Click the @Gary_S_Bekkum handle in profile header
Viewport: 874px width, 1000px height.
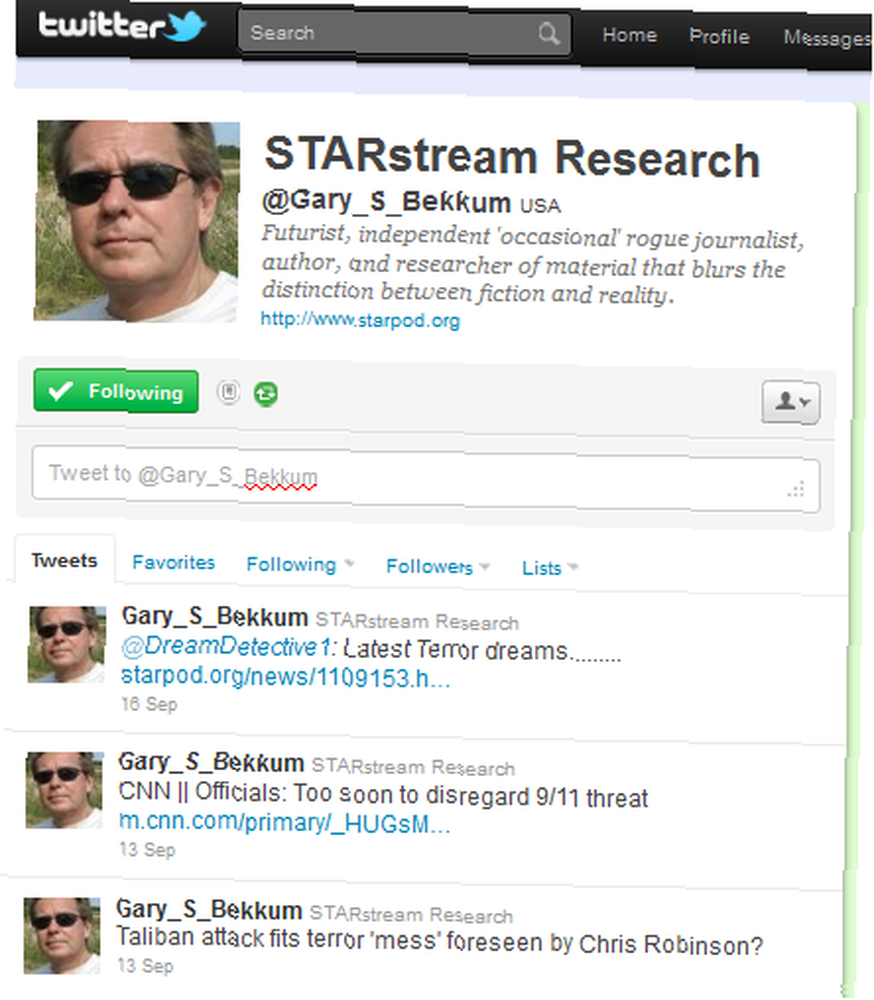coord(387,201)
